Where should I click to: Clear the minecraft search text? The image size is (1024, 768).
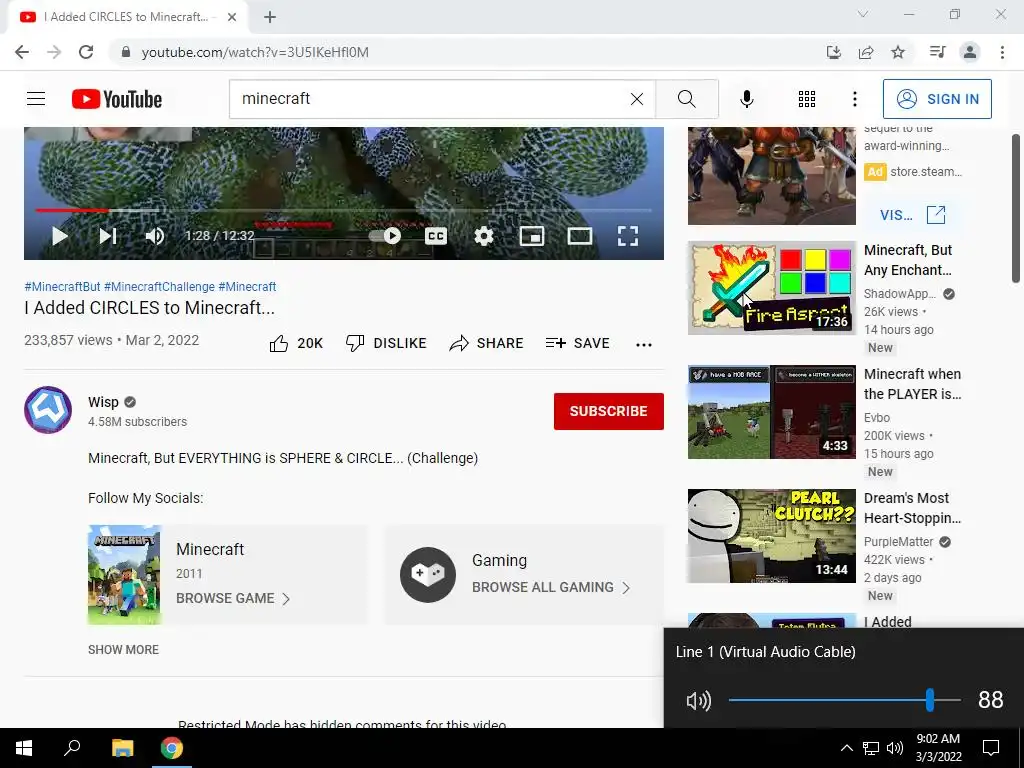click(637, 99)
